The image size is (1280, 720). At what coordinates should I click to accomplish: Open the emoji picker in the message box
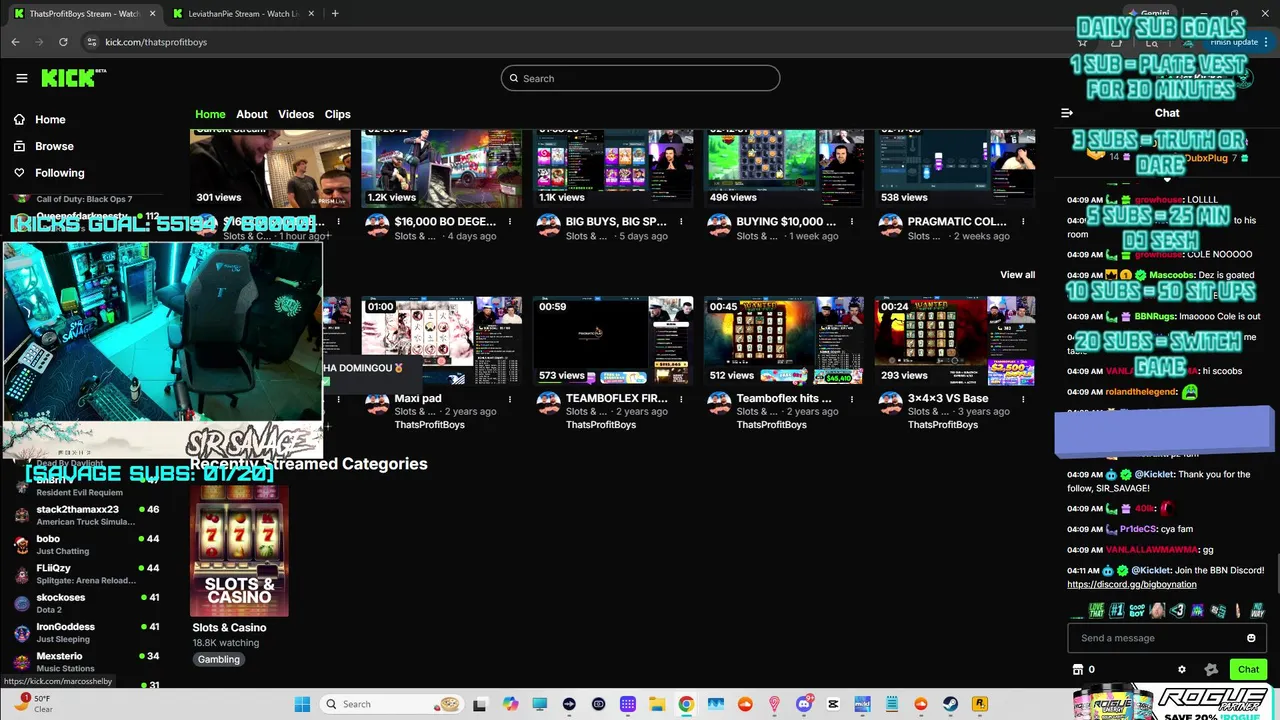point(1251,638)
